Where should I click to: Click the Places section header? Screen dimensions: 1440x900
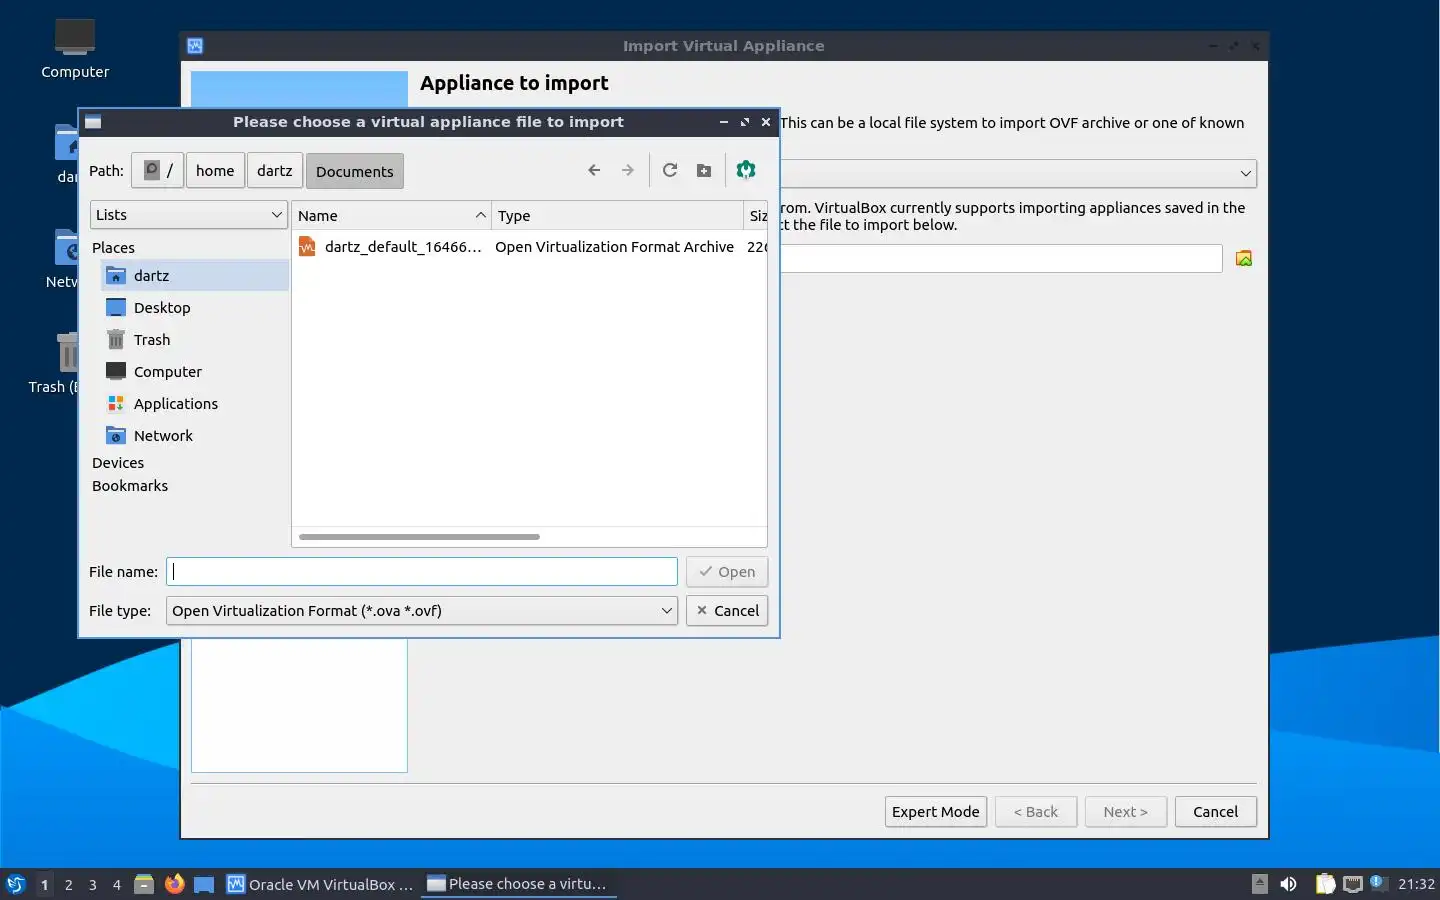[113, 248]
